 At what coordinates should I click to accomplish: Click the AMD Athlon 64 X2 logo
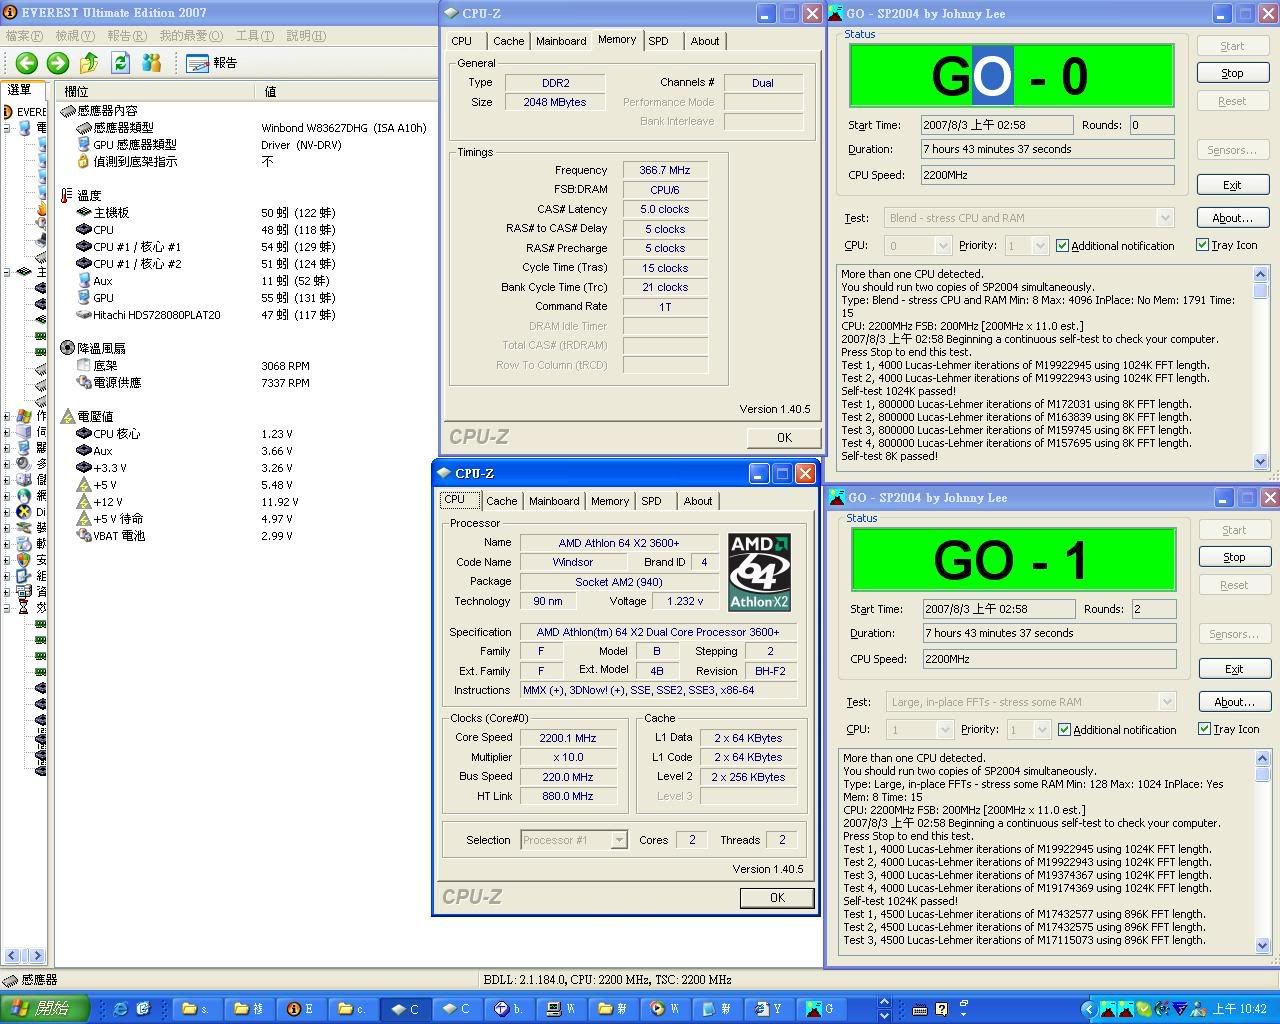[759, 572]
